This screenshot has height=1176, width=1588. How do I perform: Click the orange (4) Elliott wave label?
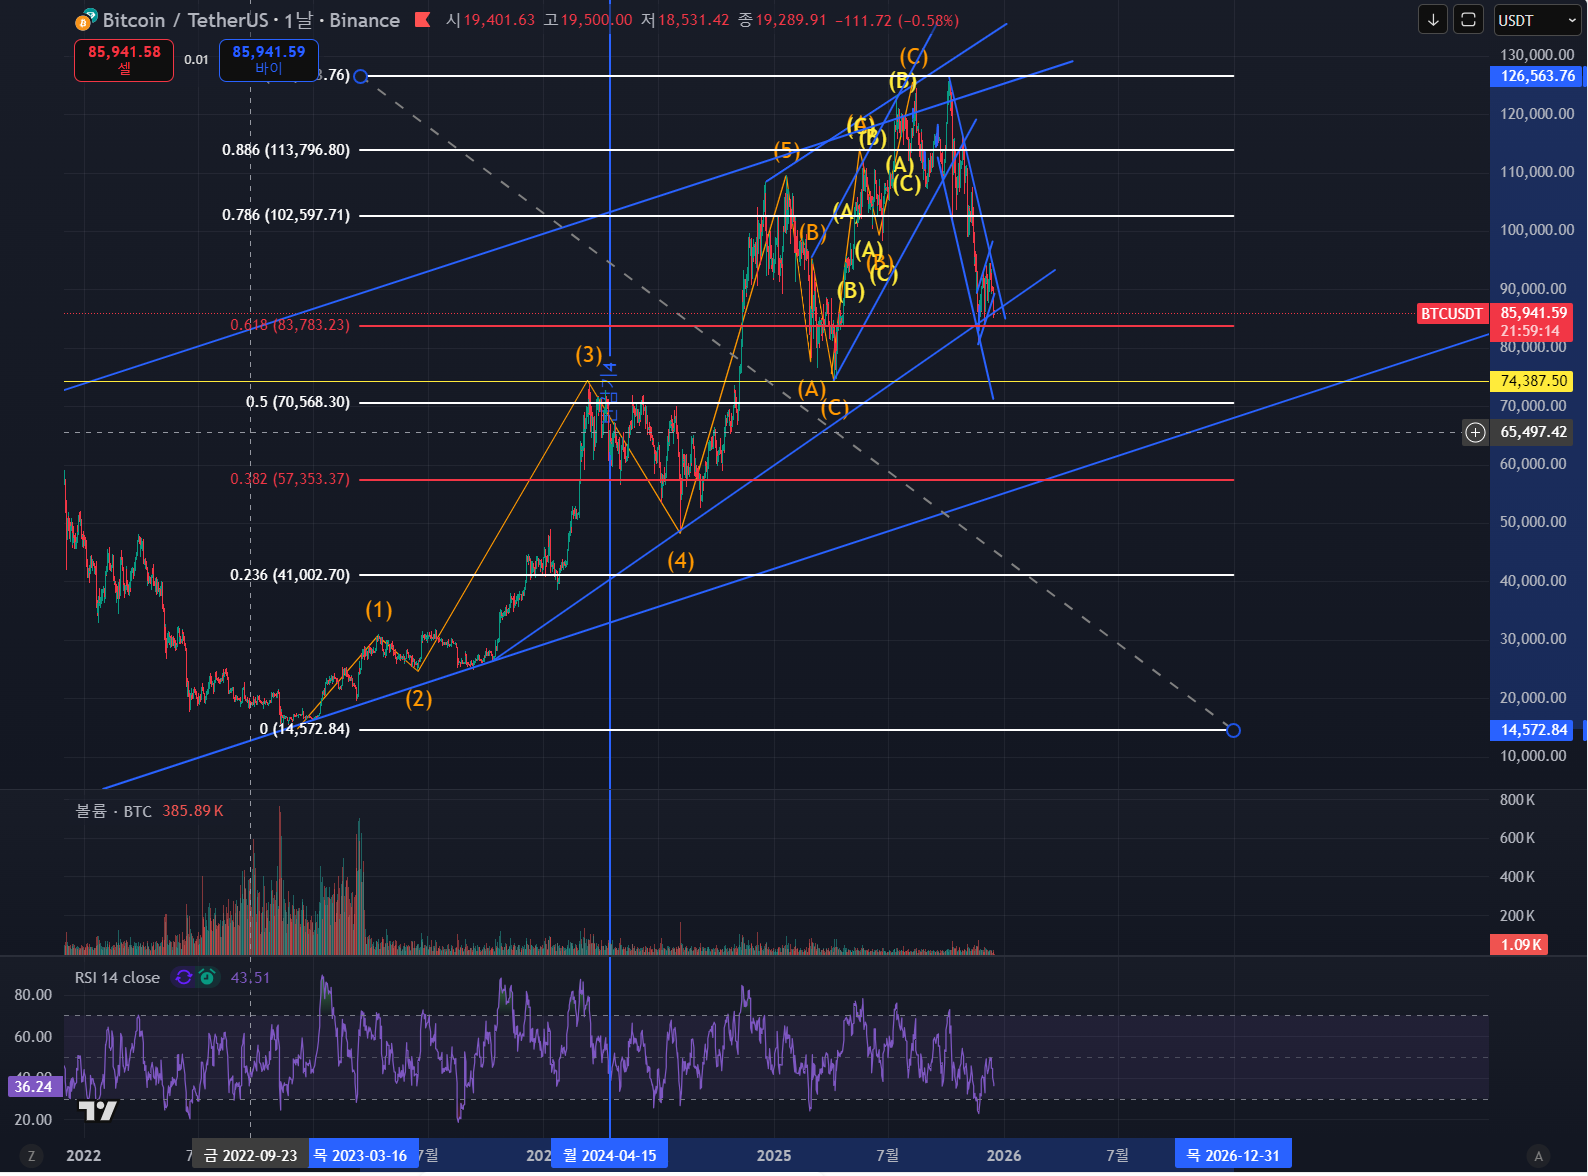click(x=681, y=561)
